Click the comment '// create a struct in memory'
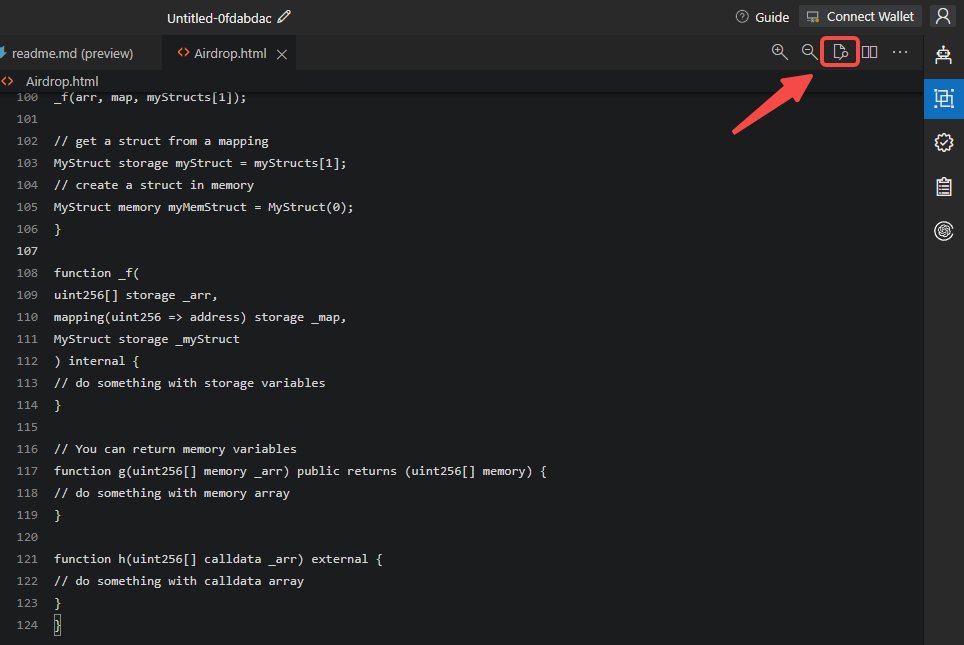964x645 pixels. click(x=154, y=185)
